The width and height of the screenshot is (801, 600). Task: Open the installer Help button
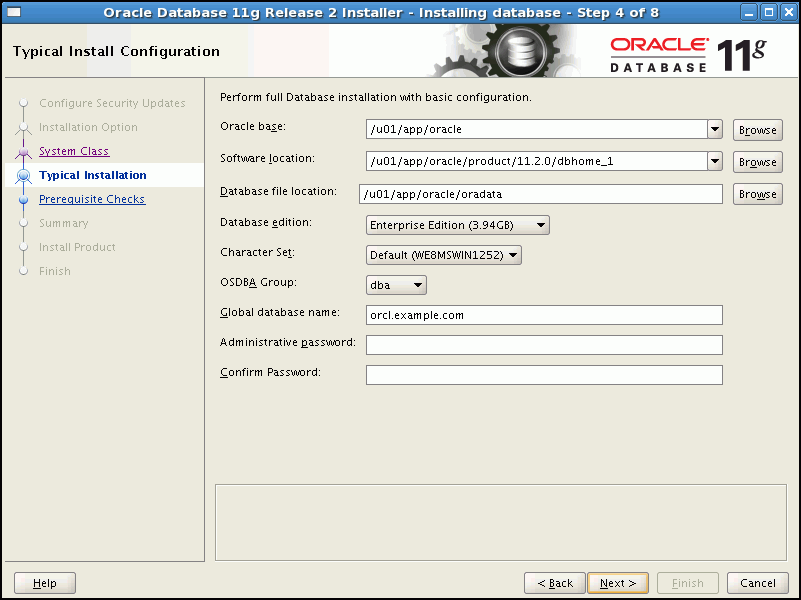tap(44, 583)
